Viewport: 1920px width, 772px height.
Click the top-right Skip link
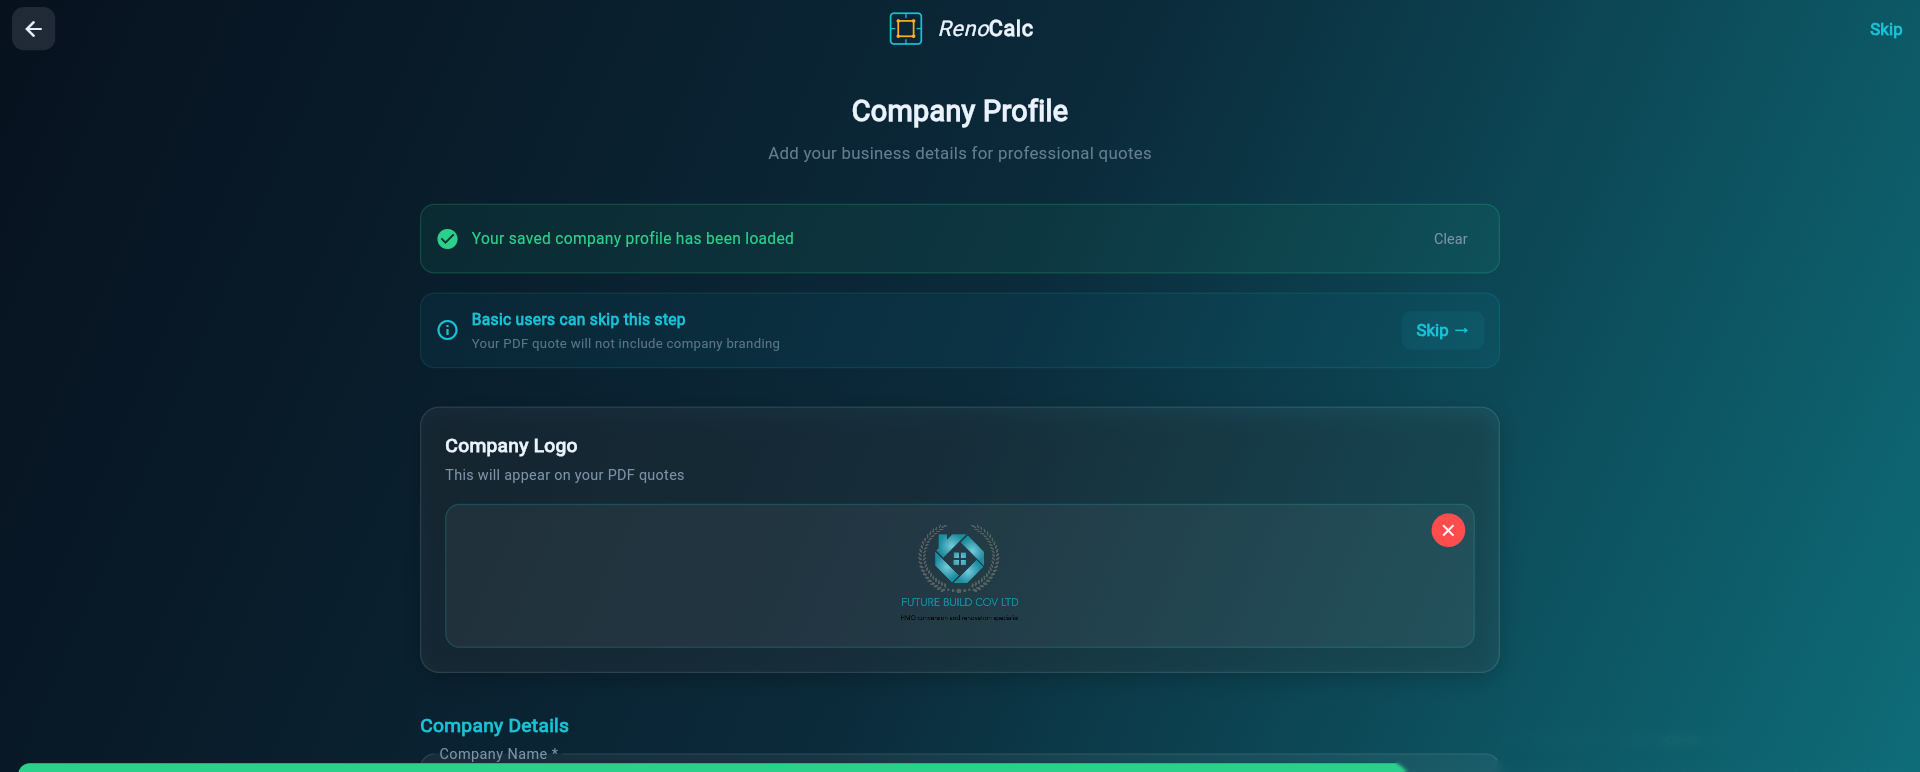pyautogui.click(x=1885, y=29)
